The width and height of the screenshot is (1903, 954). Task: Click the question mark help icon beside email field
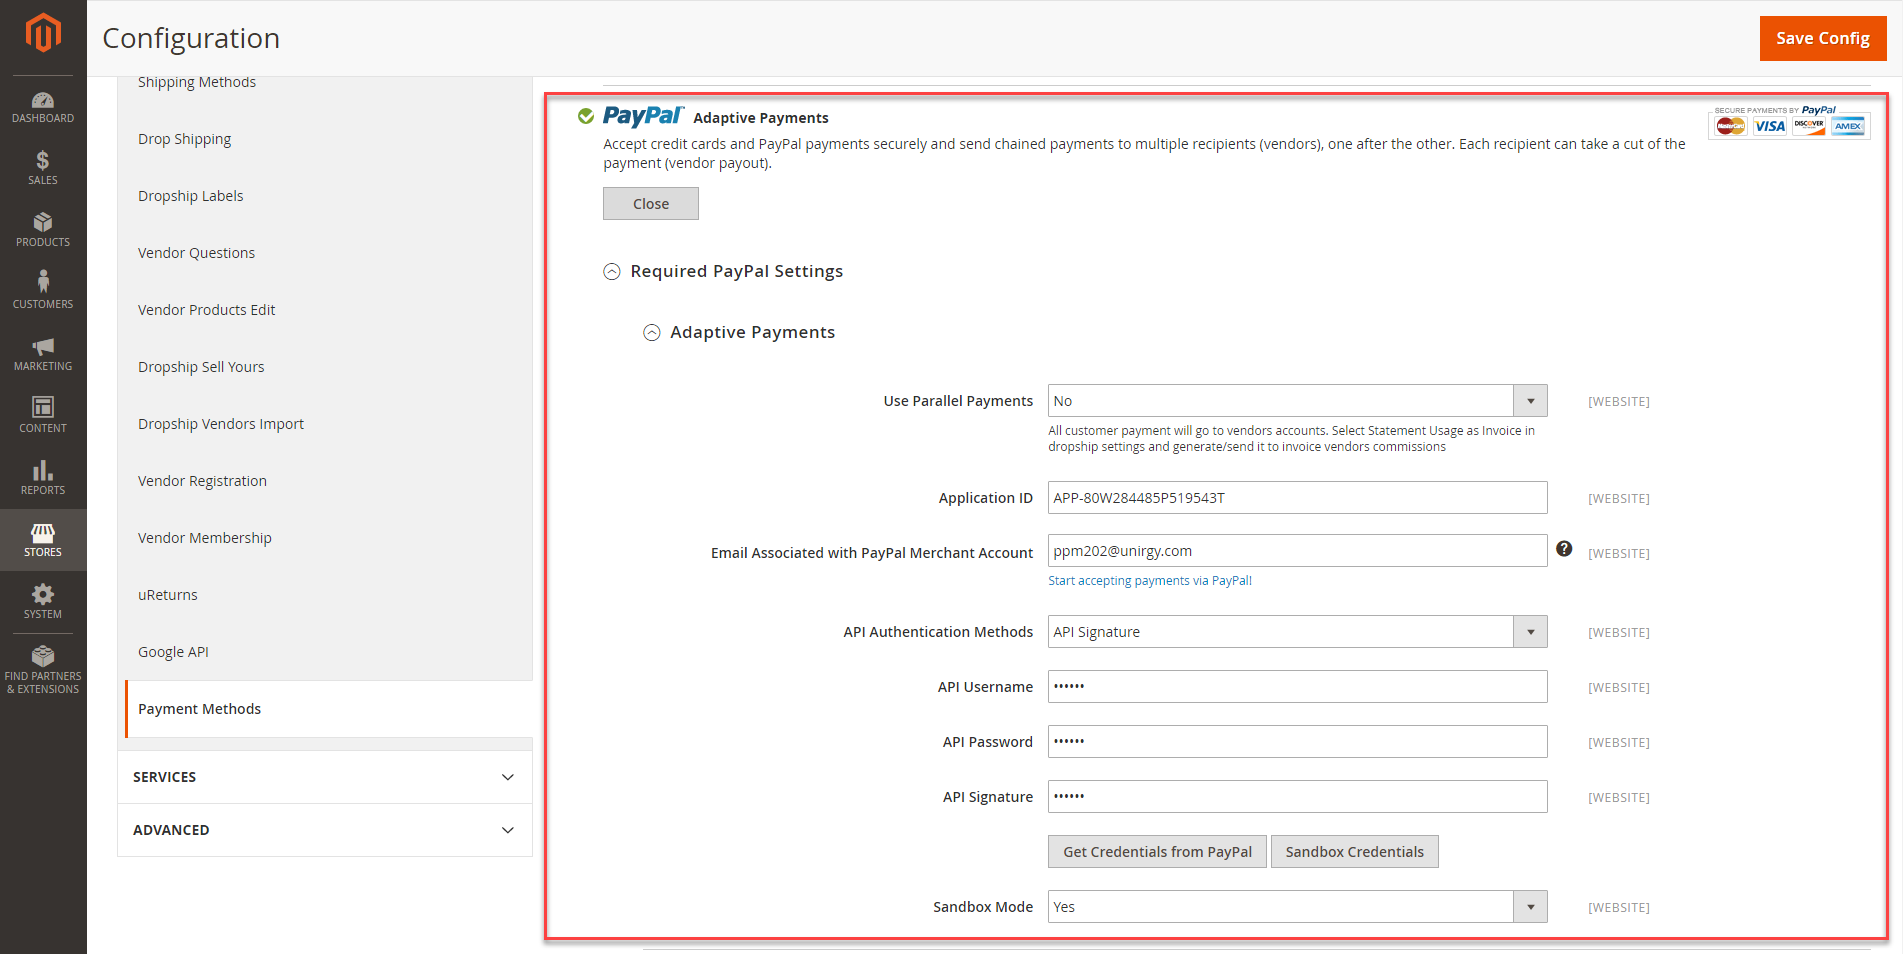pyautogui.click(x=1564, y=549)
